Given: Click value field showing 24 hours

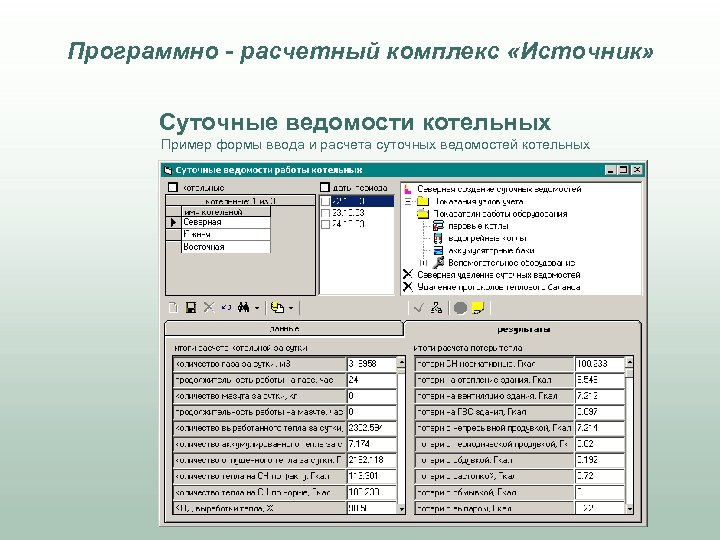Looking at the screenshot, I should pos(371,380).
